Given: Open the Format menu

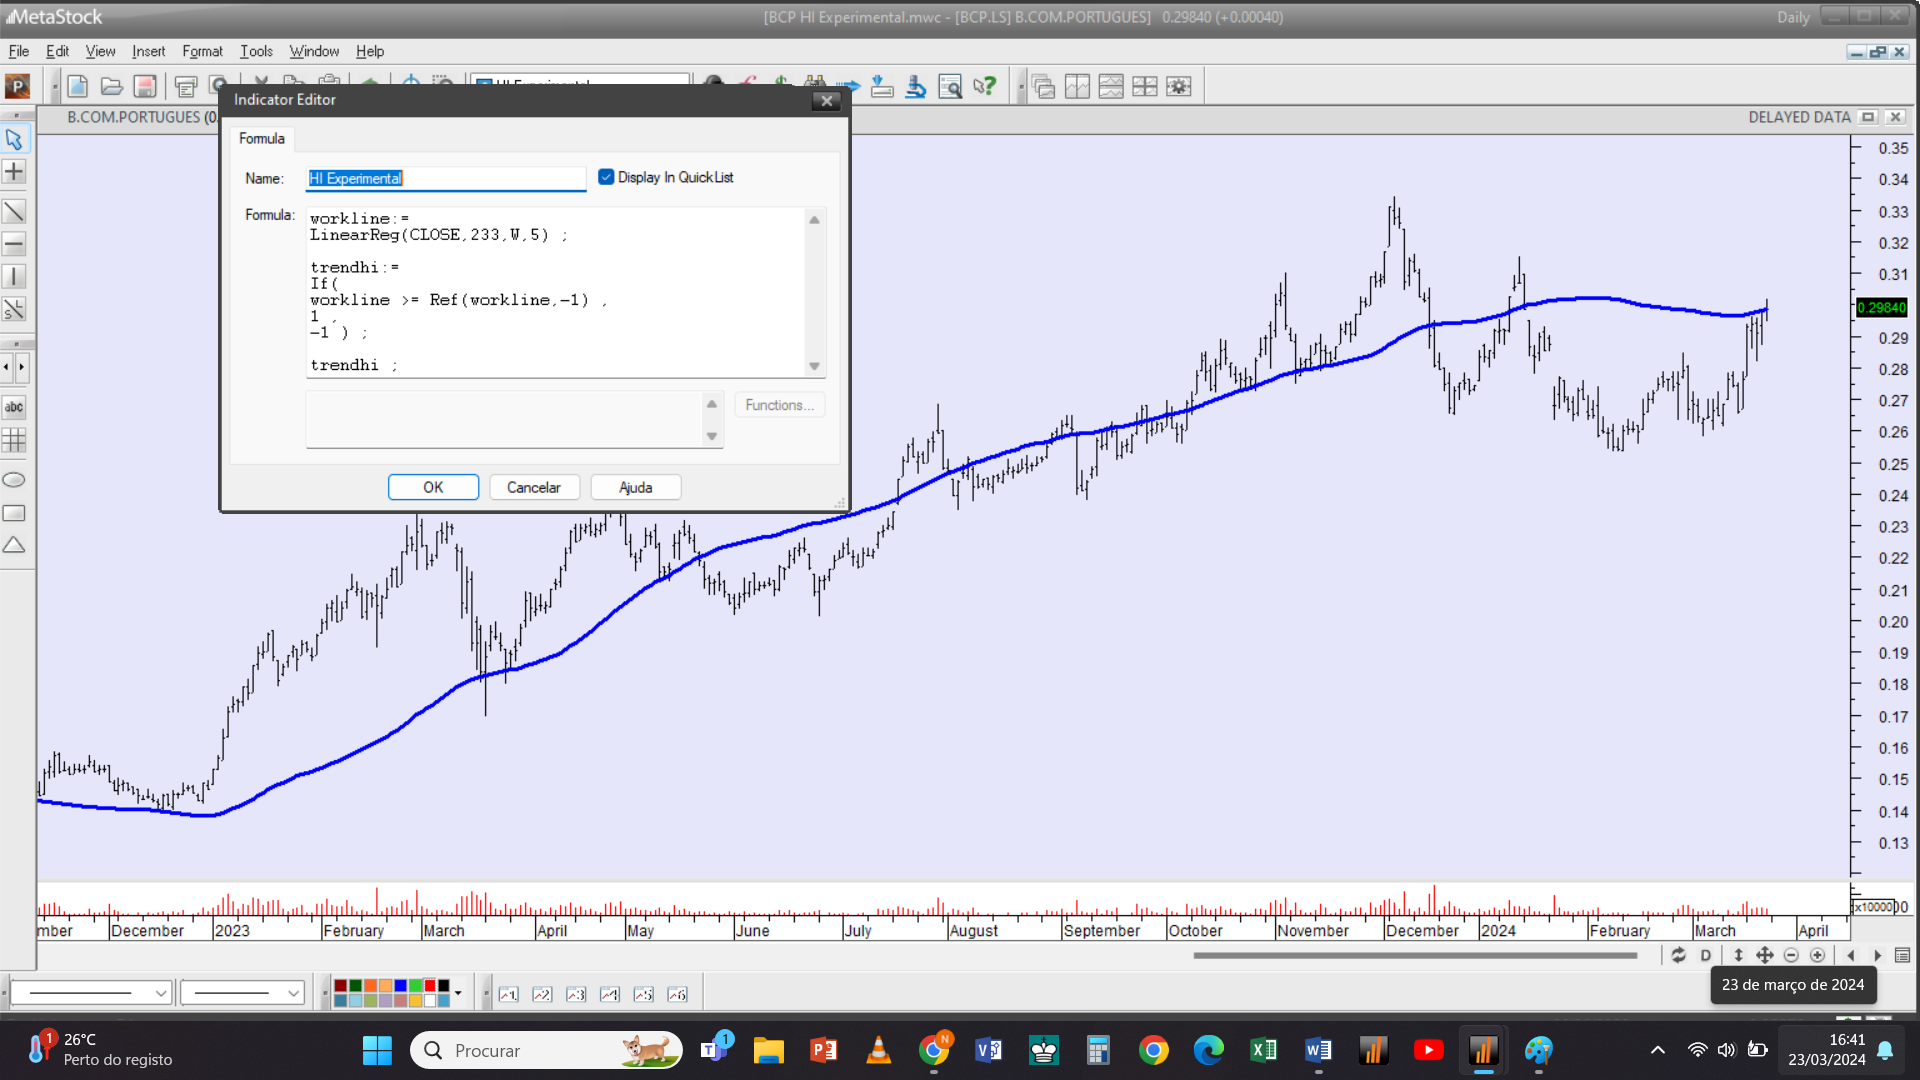Looking at the screenshot, I should point(202,51).
